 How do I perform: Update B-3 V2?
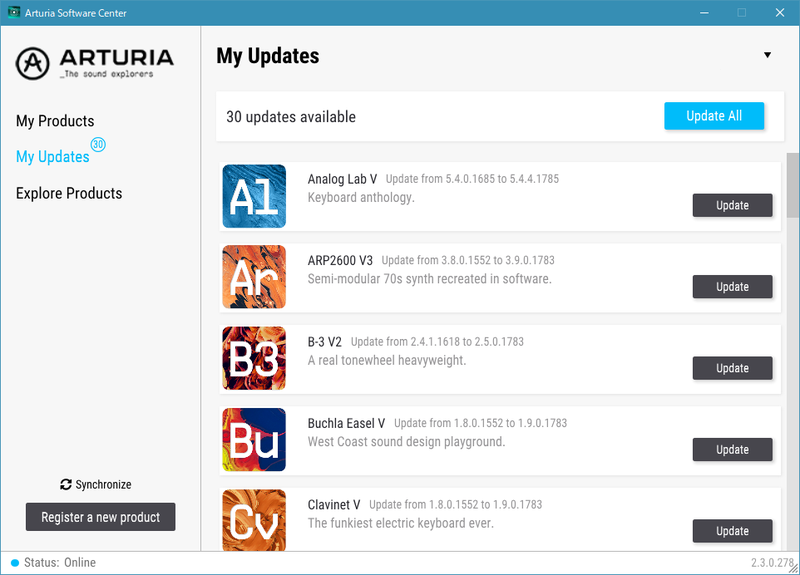(732, 368)
